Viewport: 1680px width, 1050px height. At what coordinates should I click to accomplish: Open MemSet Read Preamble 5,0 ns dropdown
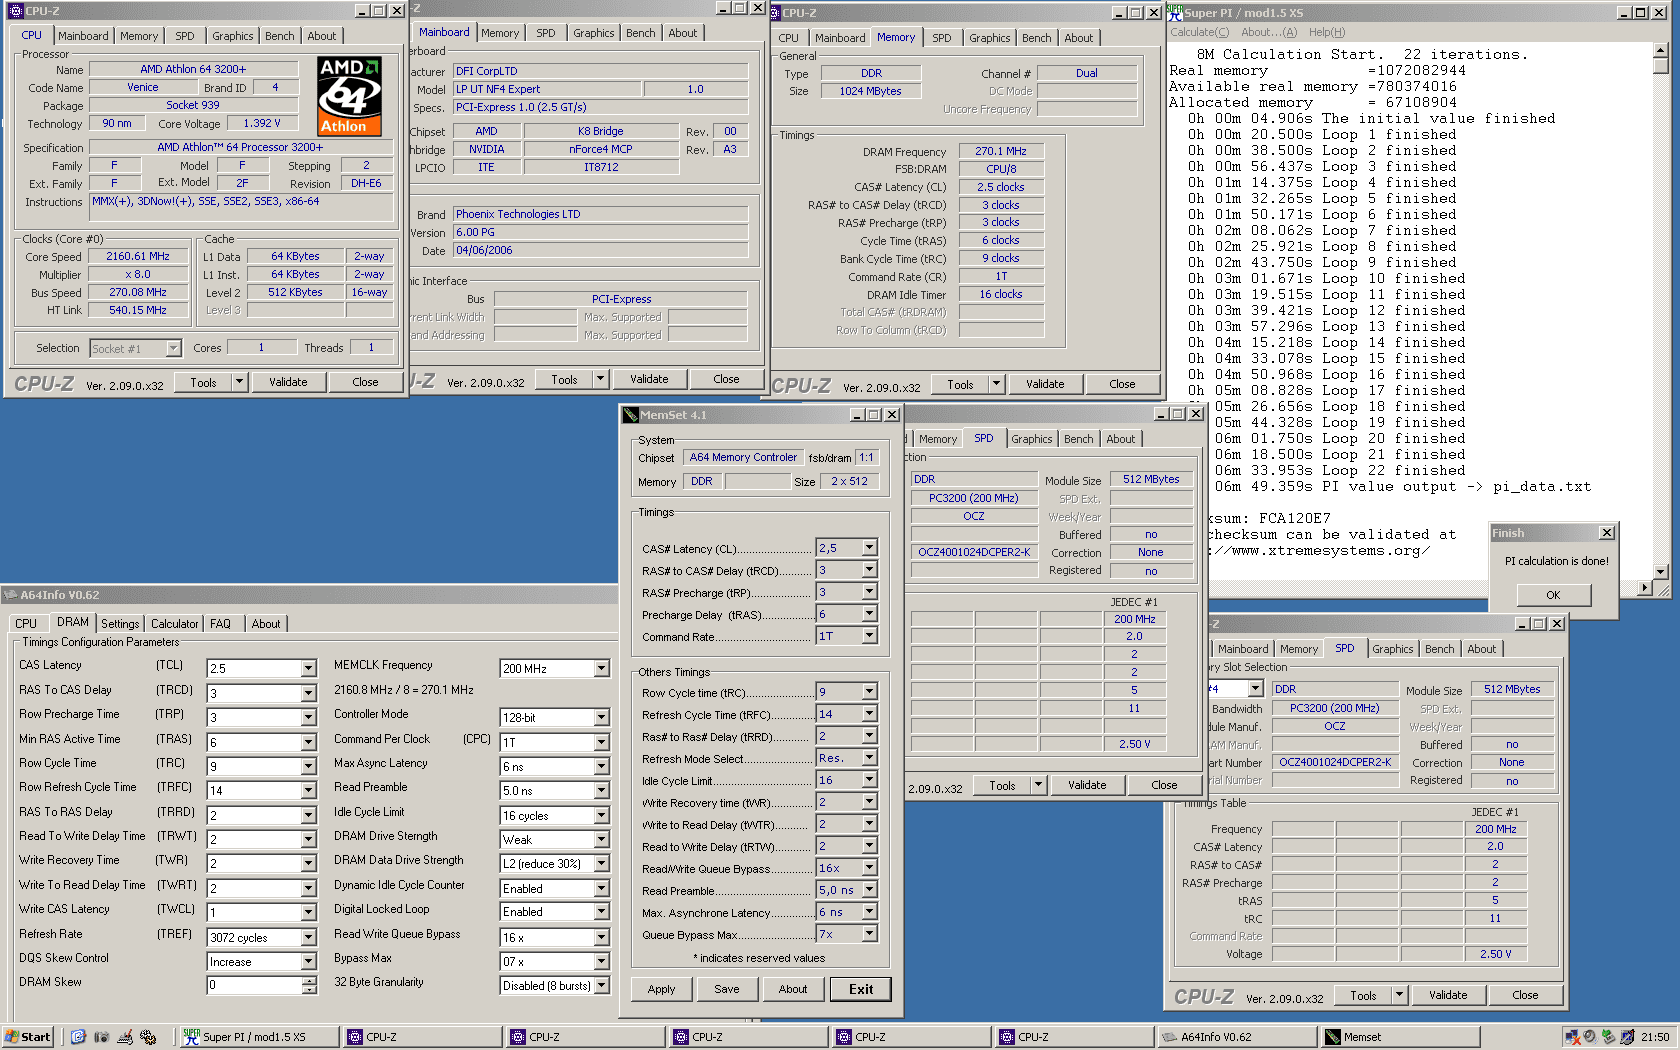point(869,890)
